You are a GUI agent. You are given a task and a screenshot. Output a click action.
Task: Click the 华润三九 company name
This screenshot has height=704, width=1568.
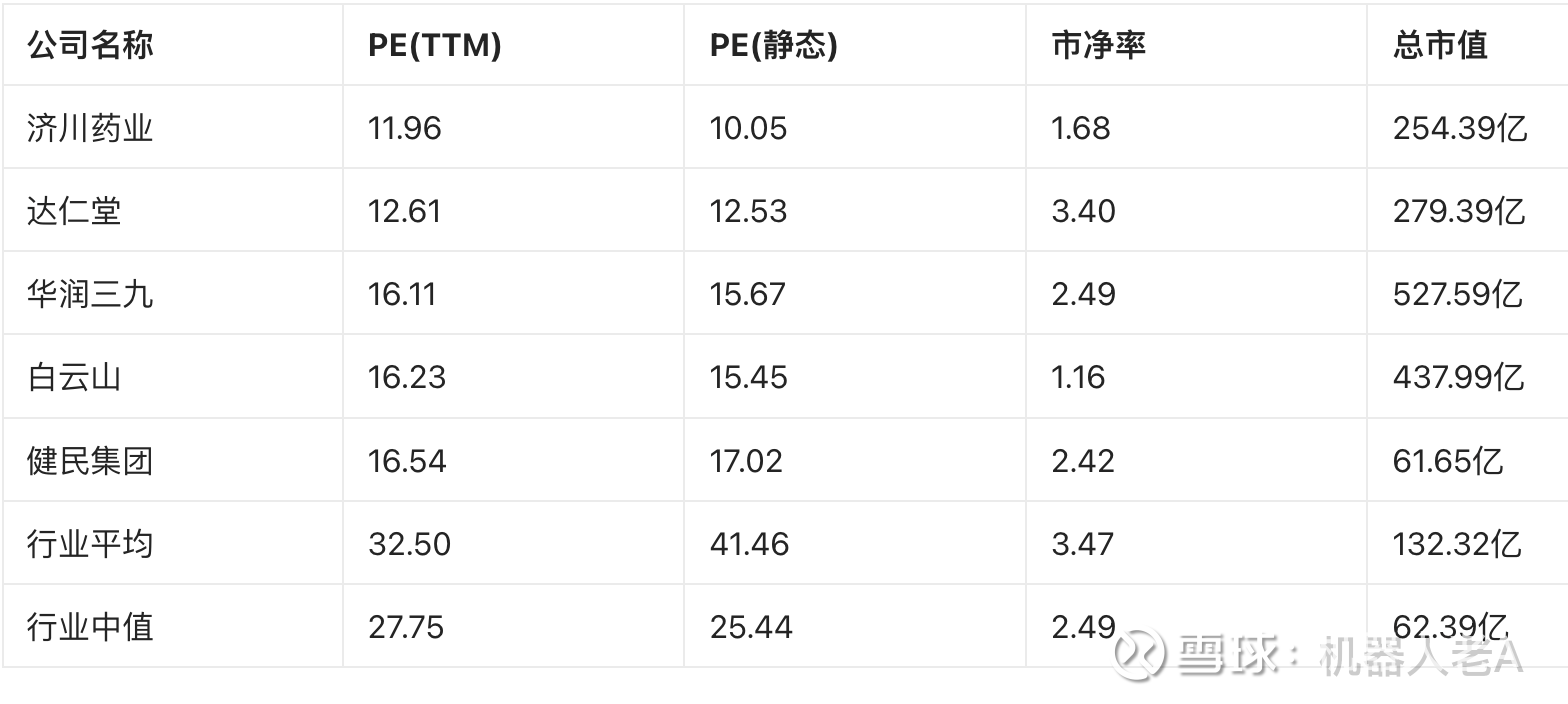click(x=90, y=294)
